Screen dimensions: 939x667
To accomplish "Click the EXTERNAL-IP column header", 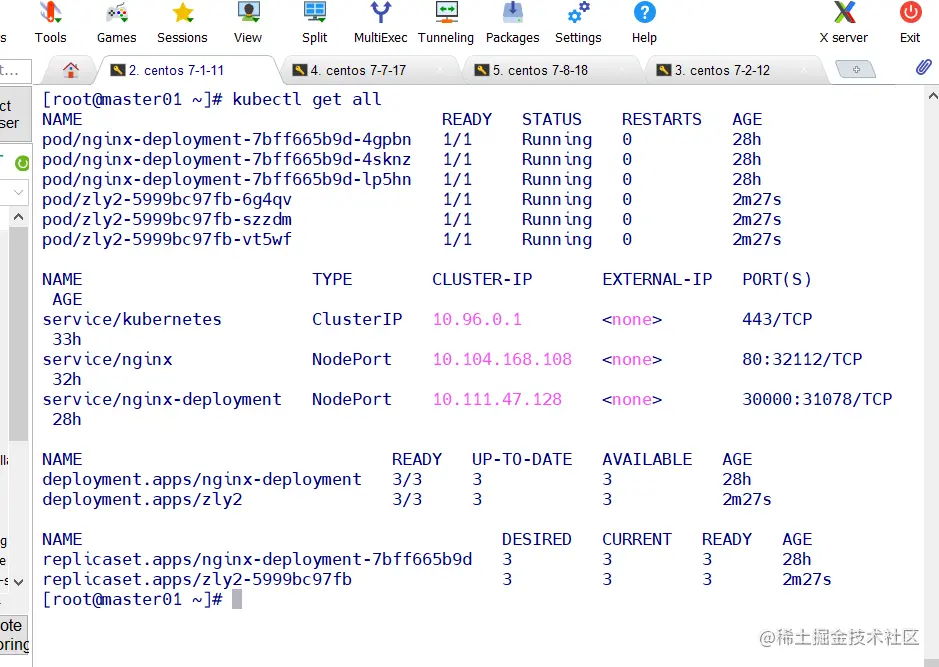I will (657, 279).
